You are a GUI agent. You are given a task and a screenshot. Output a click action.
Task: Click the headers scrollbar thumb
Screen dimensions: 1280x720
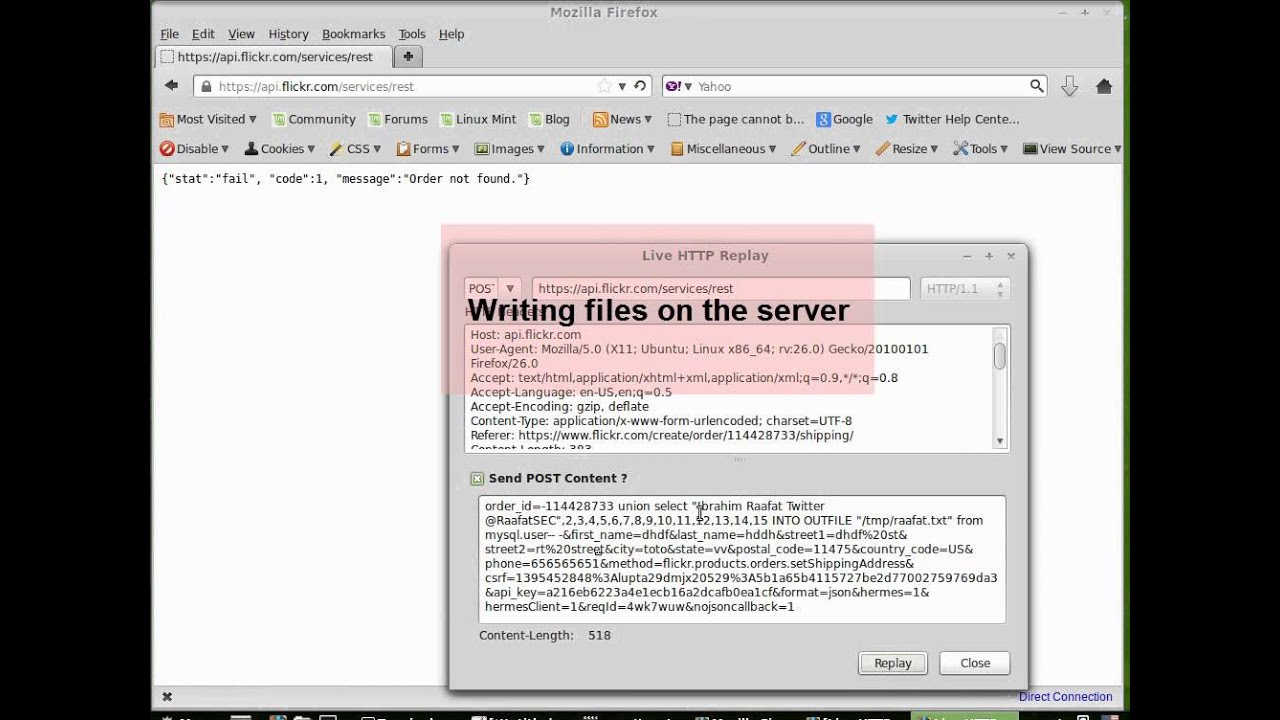click(1000, 356)
